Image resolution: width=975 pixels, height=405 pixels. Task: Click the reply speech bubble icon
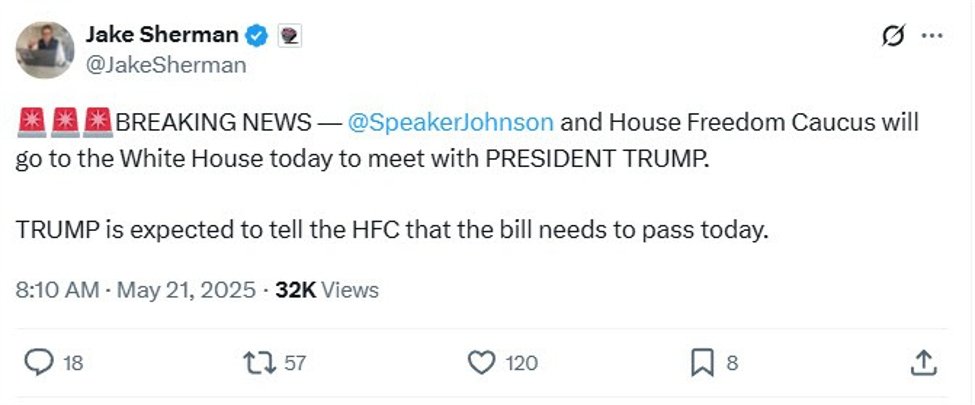(x=37, y=363)
